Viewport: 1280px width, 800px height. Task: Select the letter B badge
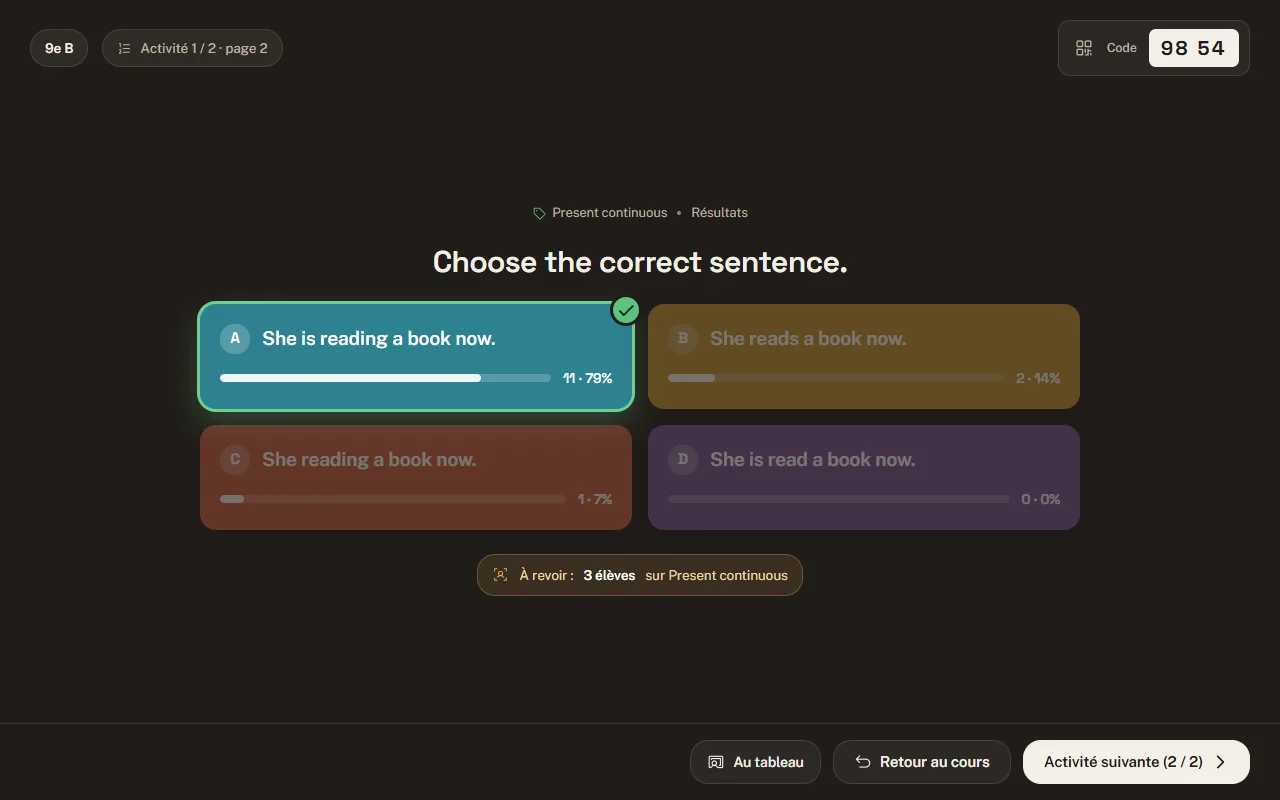[683, 338]
